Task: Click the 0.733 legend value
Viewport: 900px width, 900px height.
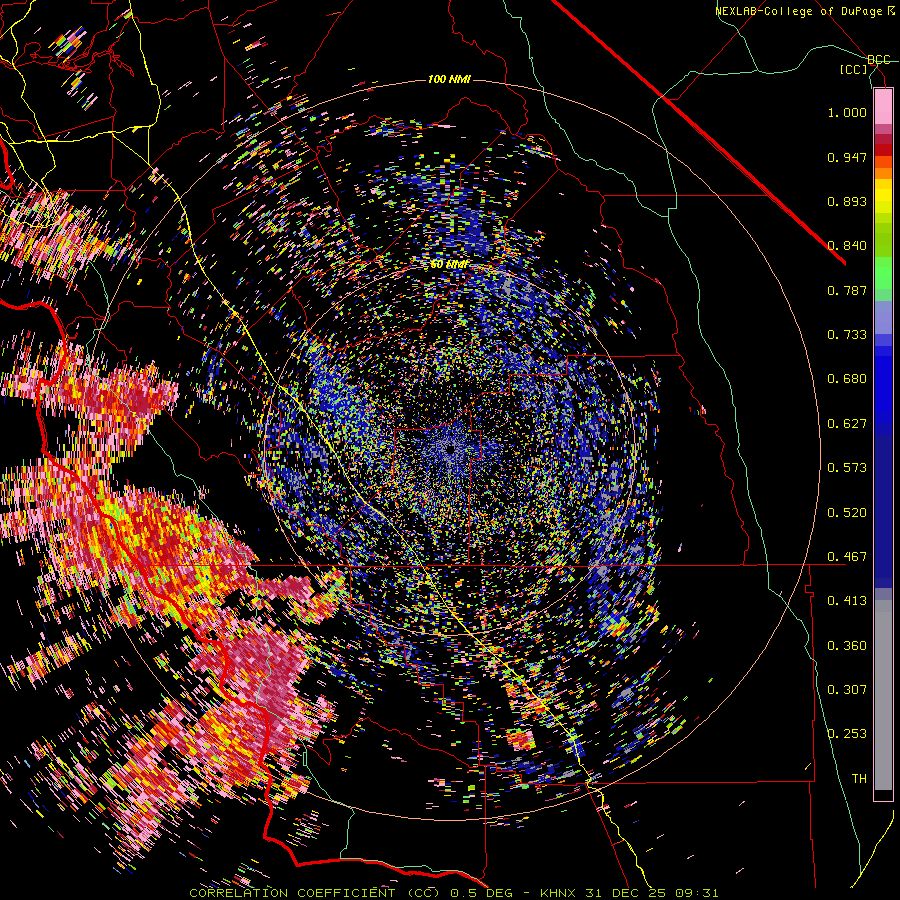Action: click(x=847, y=335)
